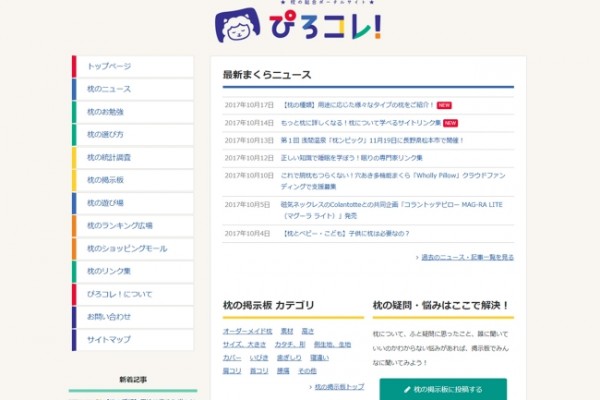This screenshot has width=600, height=400.
Task: Go to 枕の遊び場 in the sidebar
Action: click(x=133, y=203)
